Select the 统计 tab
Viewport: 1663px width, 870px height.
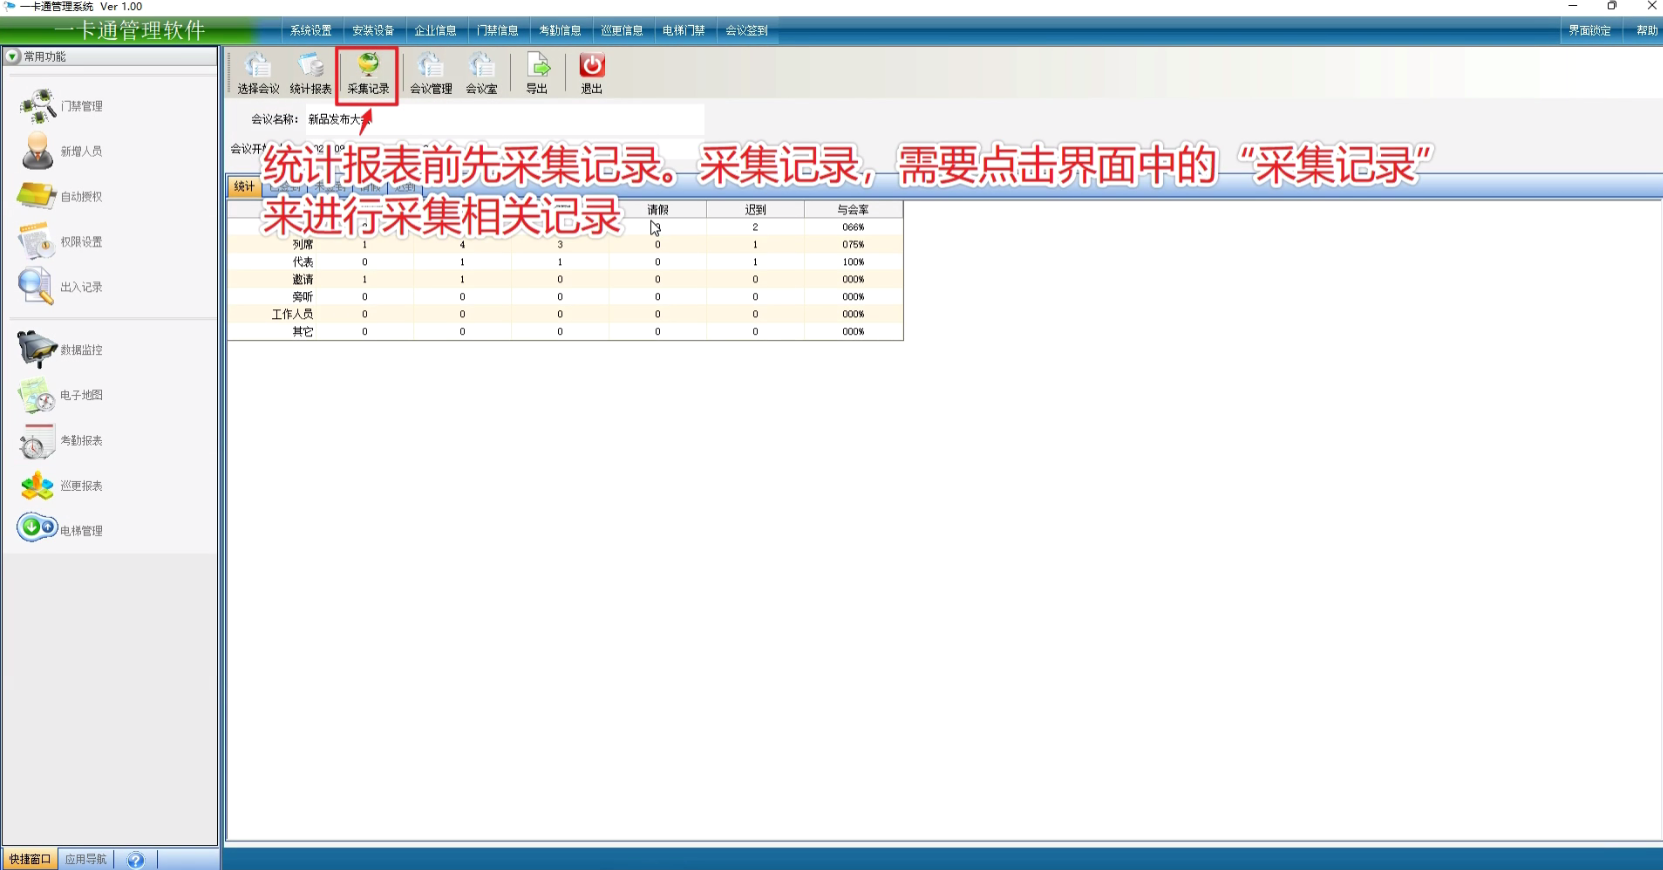pos(244,187)
